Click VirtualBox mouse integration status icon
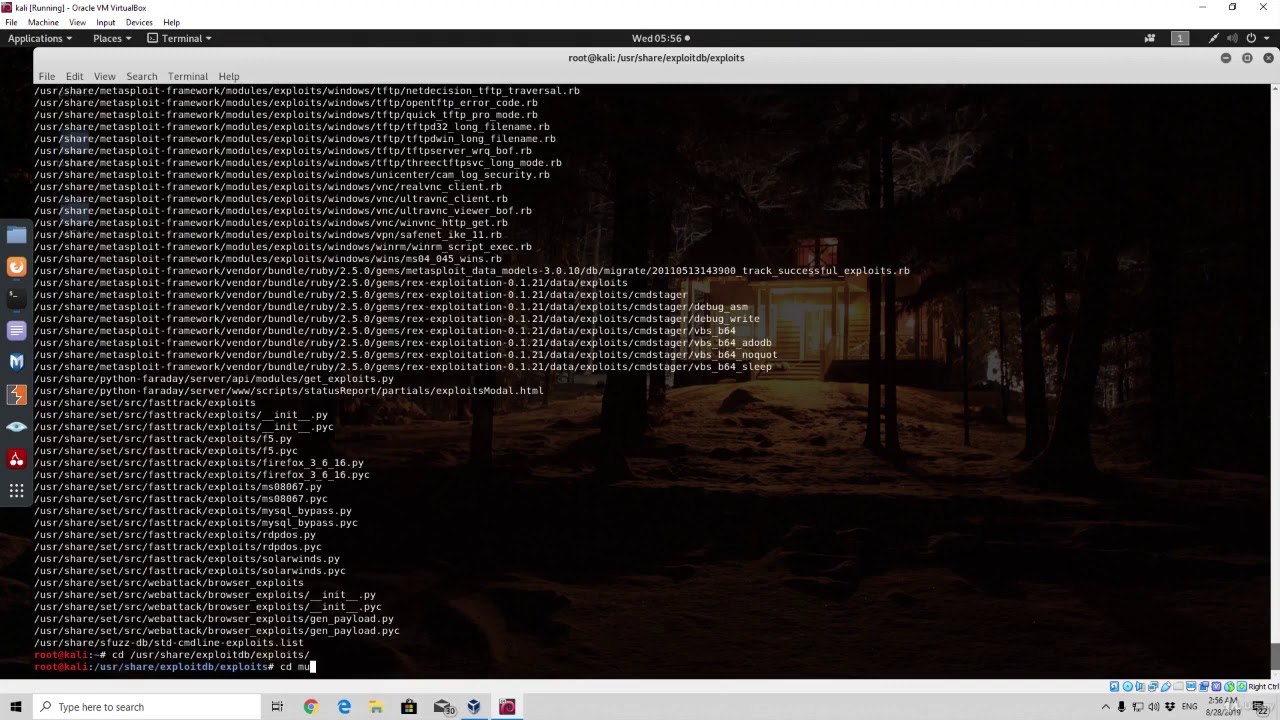The height and width of the screenshot is (720, 1280). tap(1229, 686)
